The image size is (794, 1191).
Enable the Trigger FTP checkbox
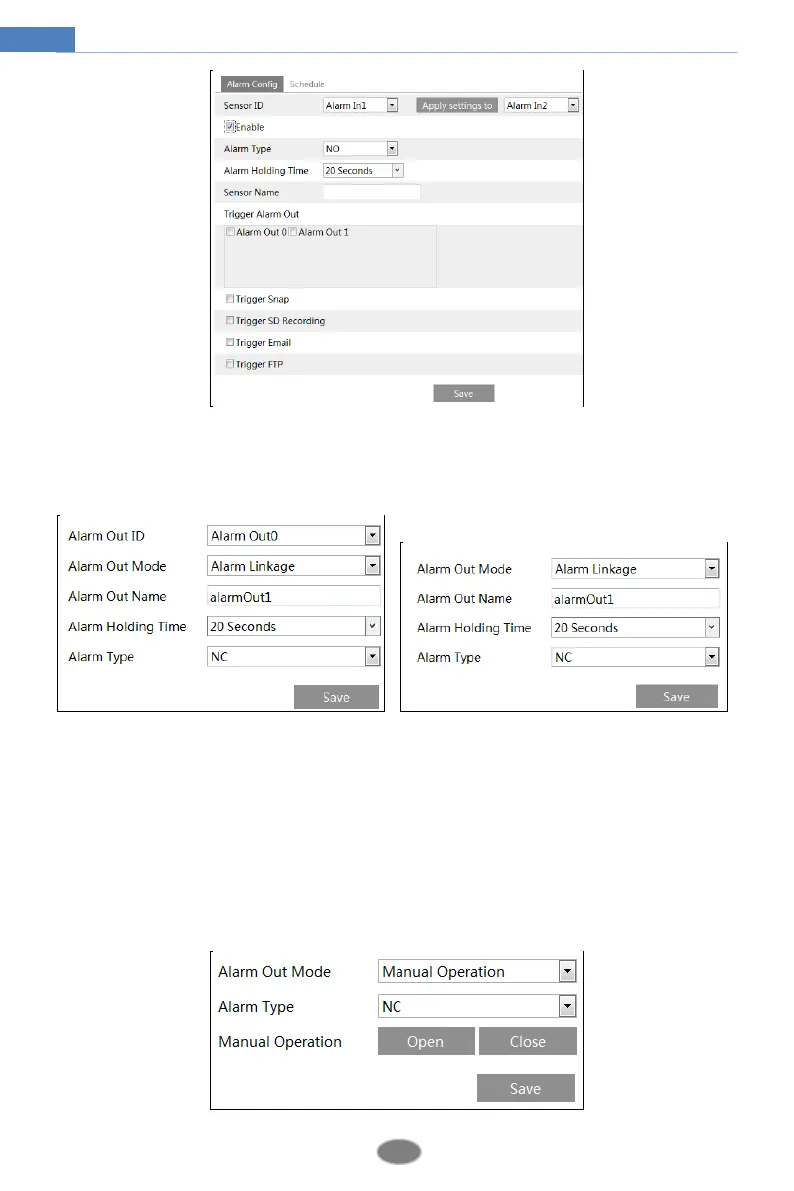(x=229, y=365)
